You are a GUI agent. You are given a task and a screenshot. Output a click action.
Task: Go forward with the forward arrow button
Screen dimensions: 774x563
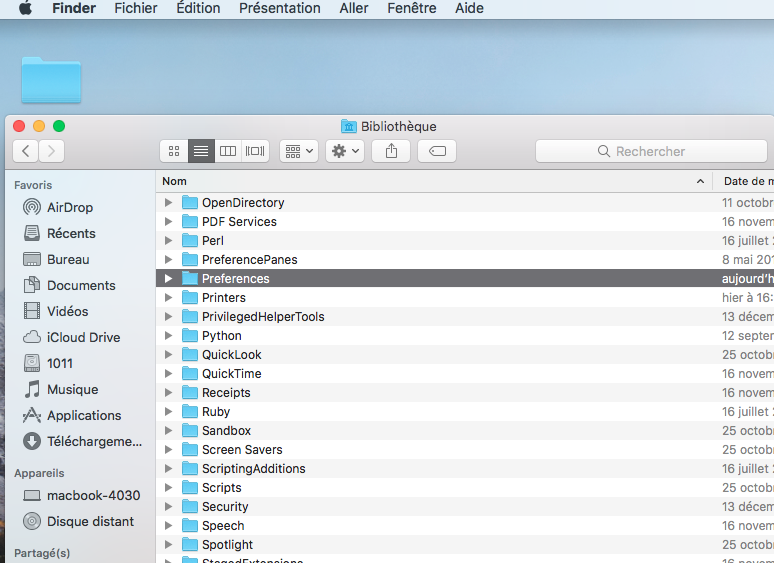(51, 151)
